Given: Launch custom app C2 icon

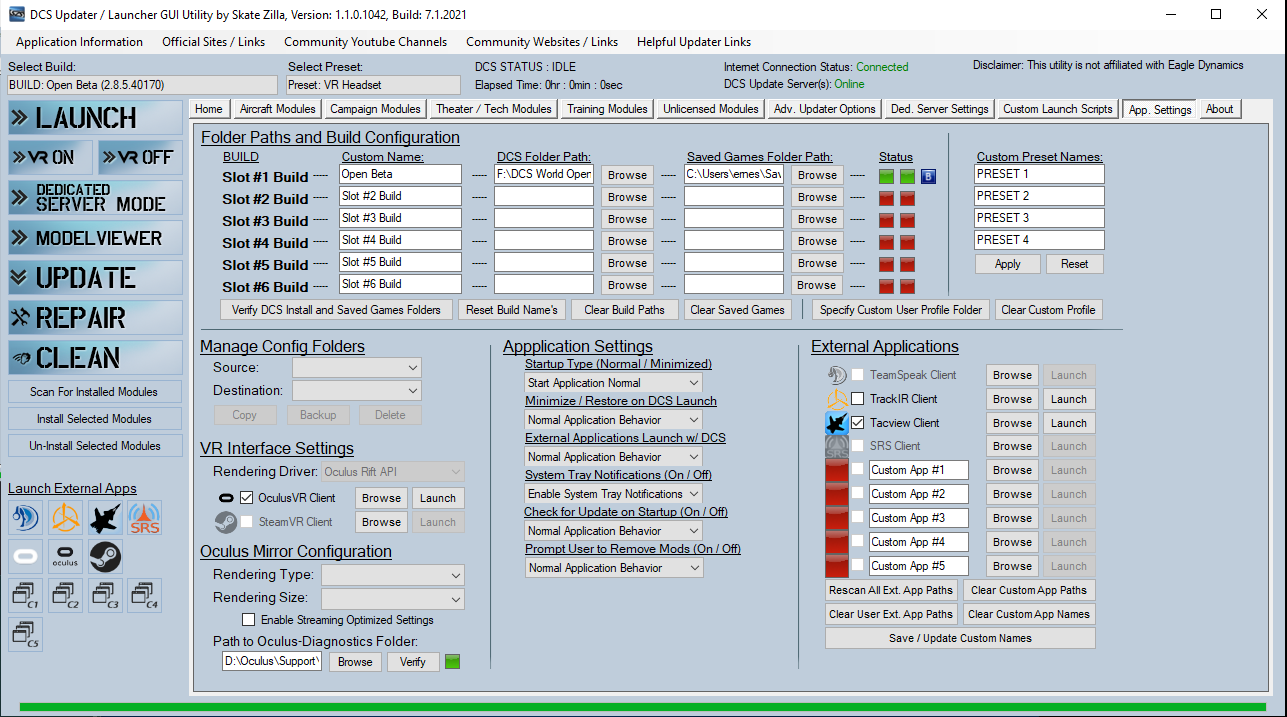Looking at the screenshot, I should [x=65, y=595].
